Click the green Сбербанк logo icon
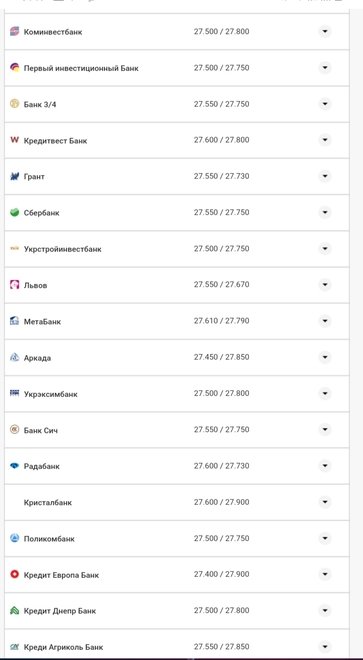Screen dimensions: 363x660 pyautogui.click(x=15, y=213)
